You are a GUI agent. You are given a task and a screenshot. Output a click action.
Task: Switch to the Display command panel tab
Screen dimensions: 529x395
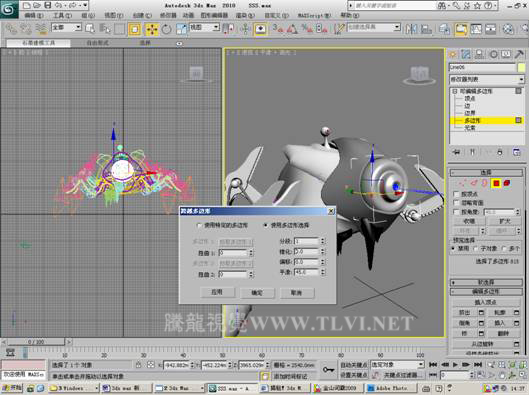coord(506,54)
